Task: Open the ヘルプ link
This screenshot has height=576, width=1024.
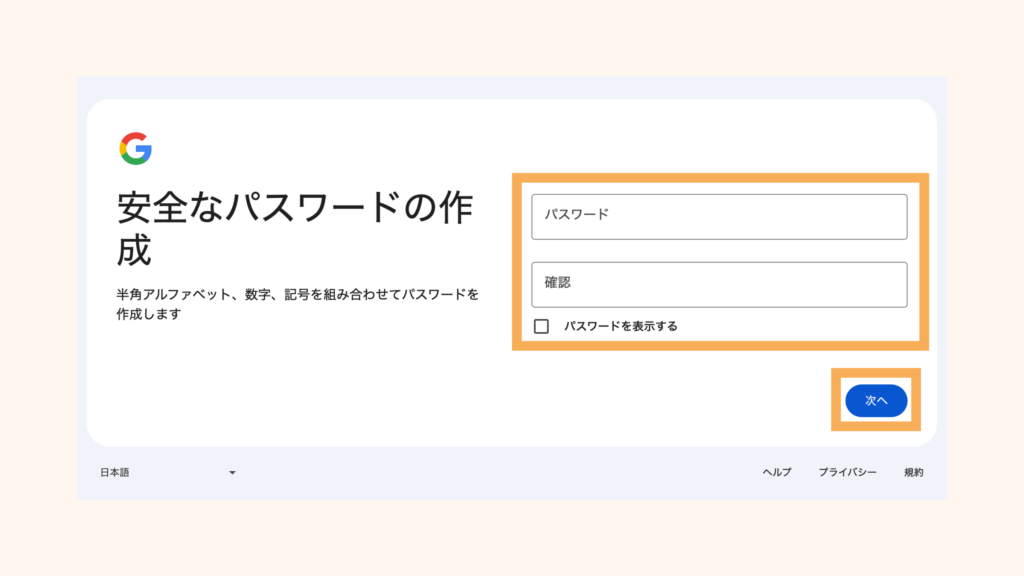Action: 776,472
